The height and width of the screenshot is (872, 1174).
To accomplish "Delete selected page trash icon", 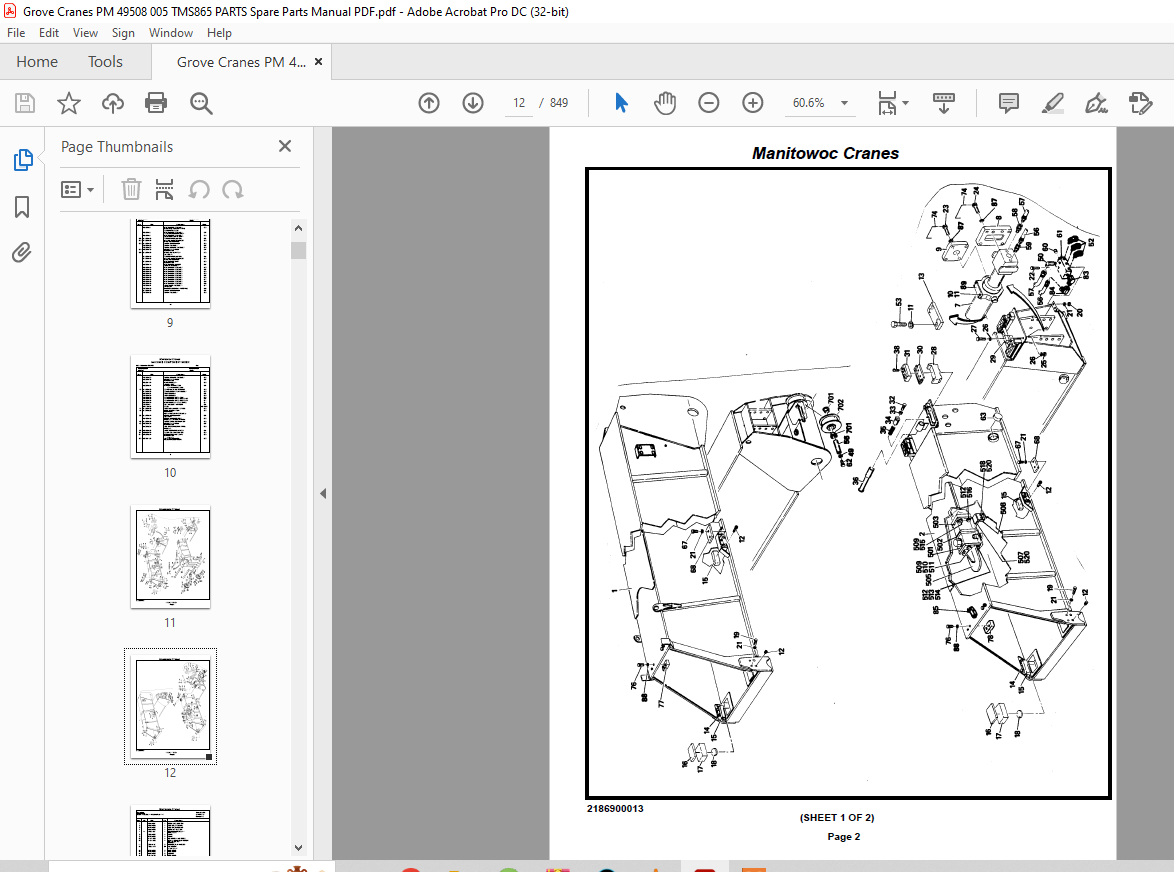I will coord(131,189).
